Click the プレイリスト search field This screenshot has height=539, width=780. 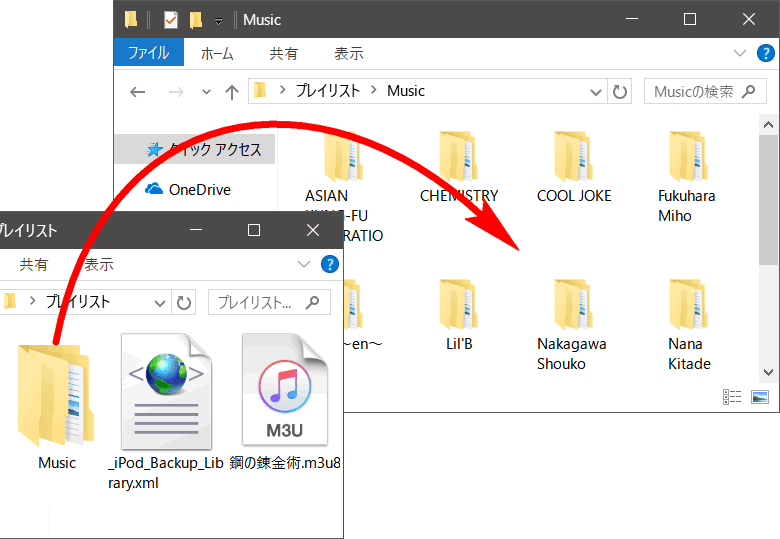coord(269,302)
